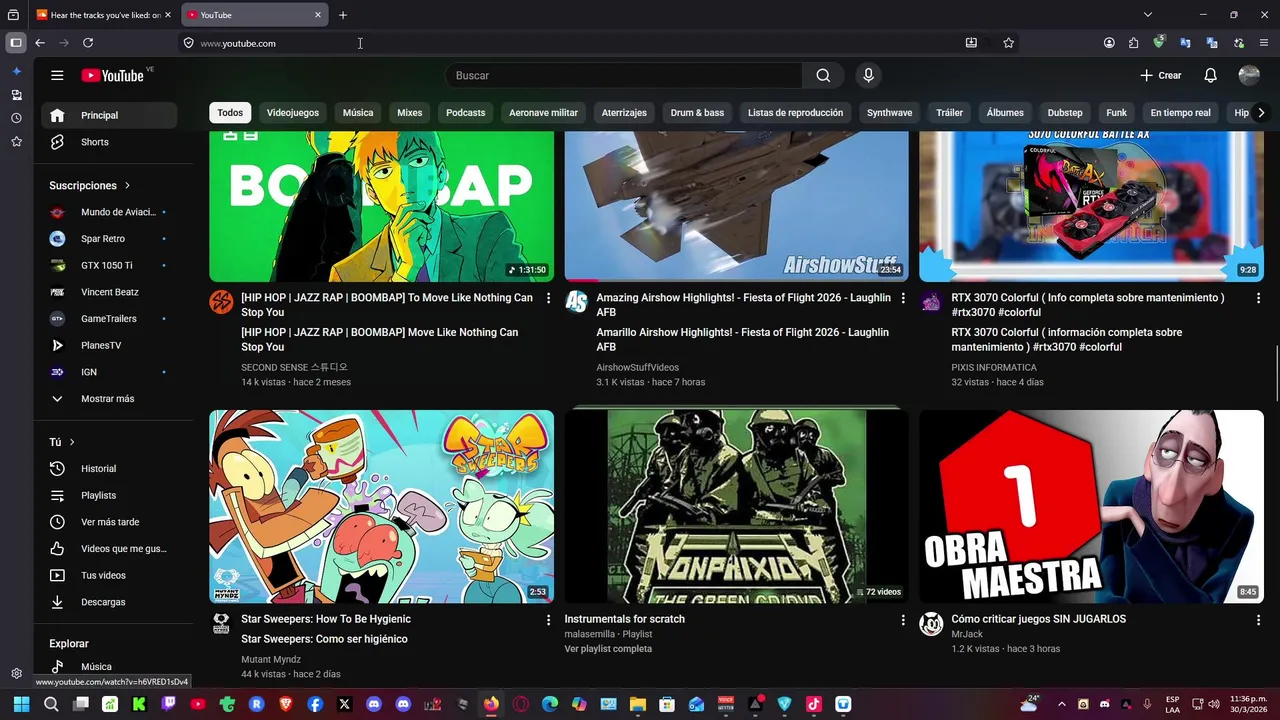Show more chips with right arrow

click(1261, 113)
